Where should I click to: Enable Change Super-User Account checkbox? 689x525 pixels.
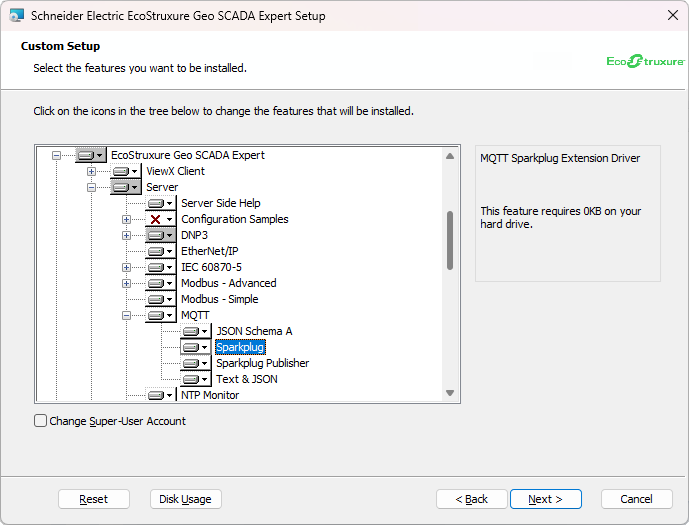(41, 421)
